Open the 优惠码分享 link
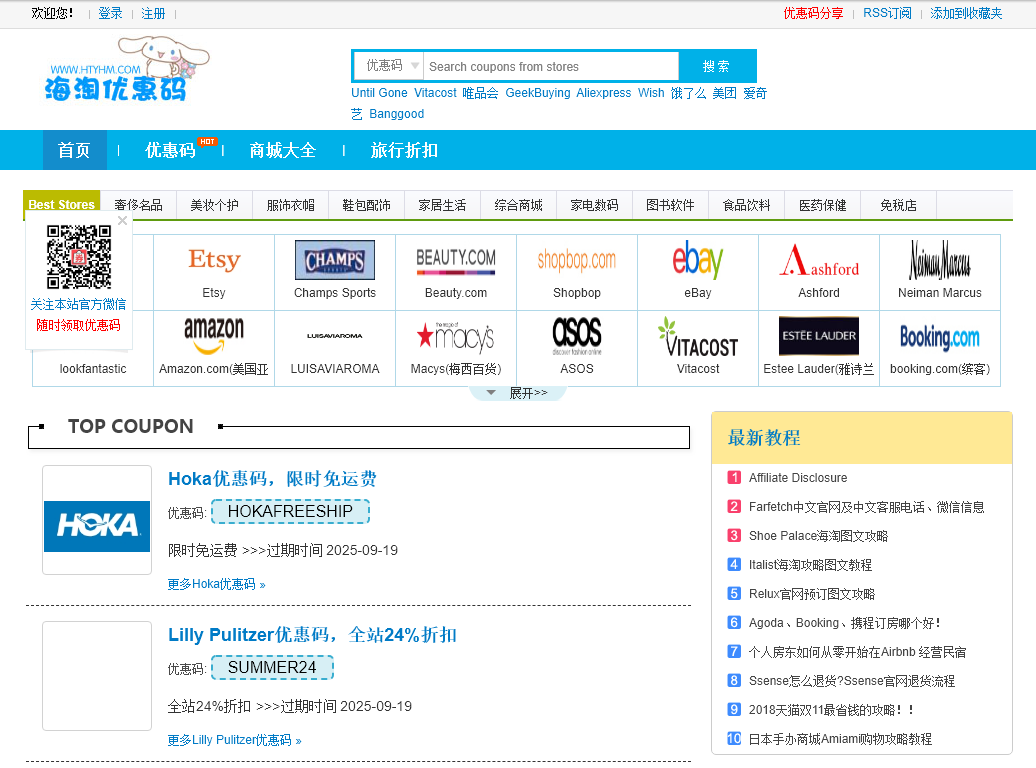The image size is (1036, 768). tap(813, 13)
